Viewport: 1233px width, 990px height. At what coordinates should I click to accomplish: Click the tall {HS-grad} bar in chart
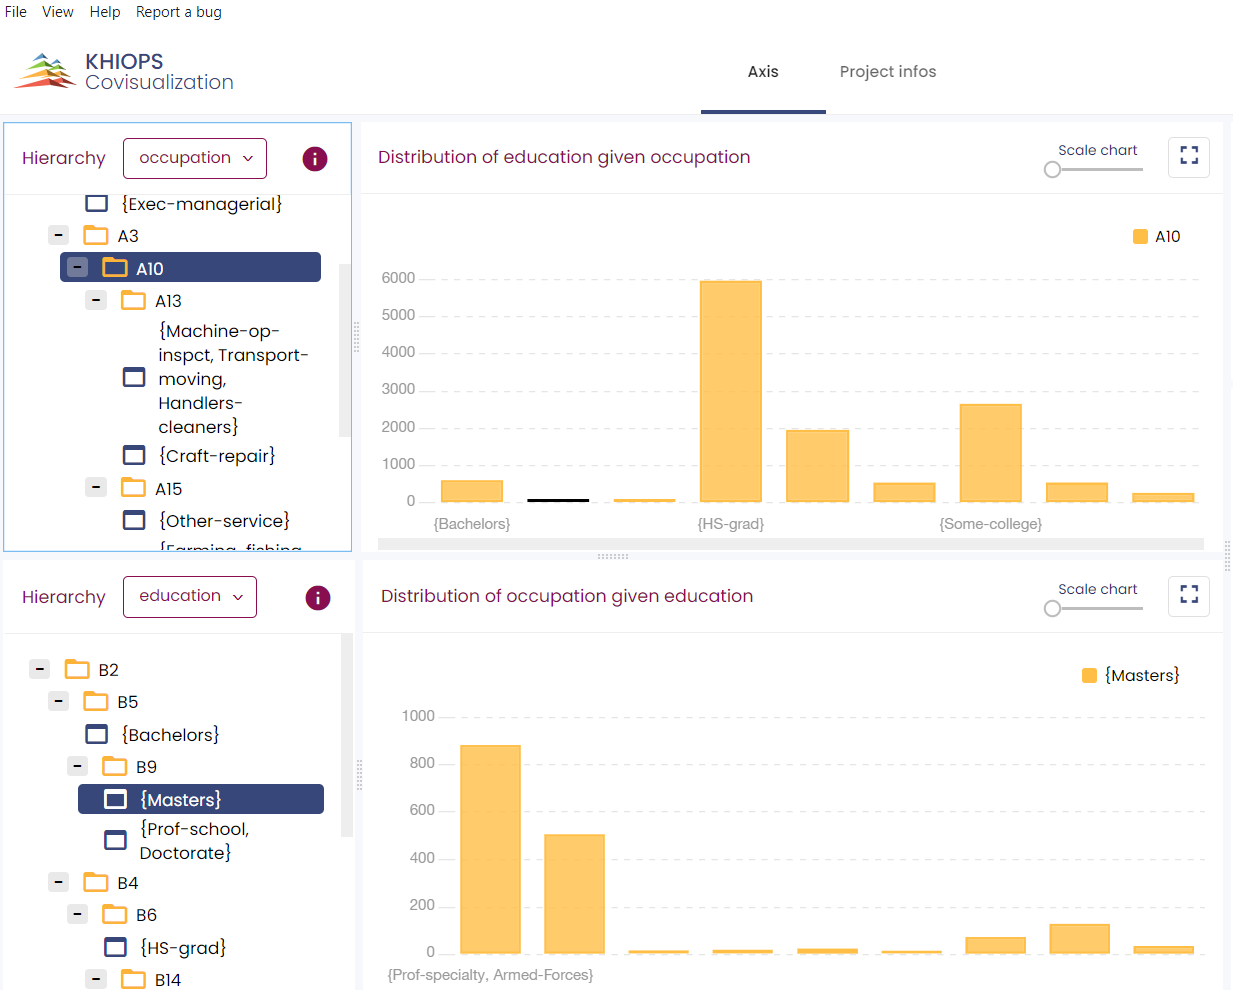[x=730, y=391]
